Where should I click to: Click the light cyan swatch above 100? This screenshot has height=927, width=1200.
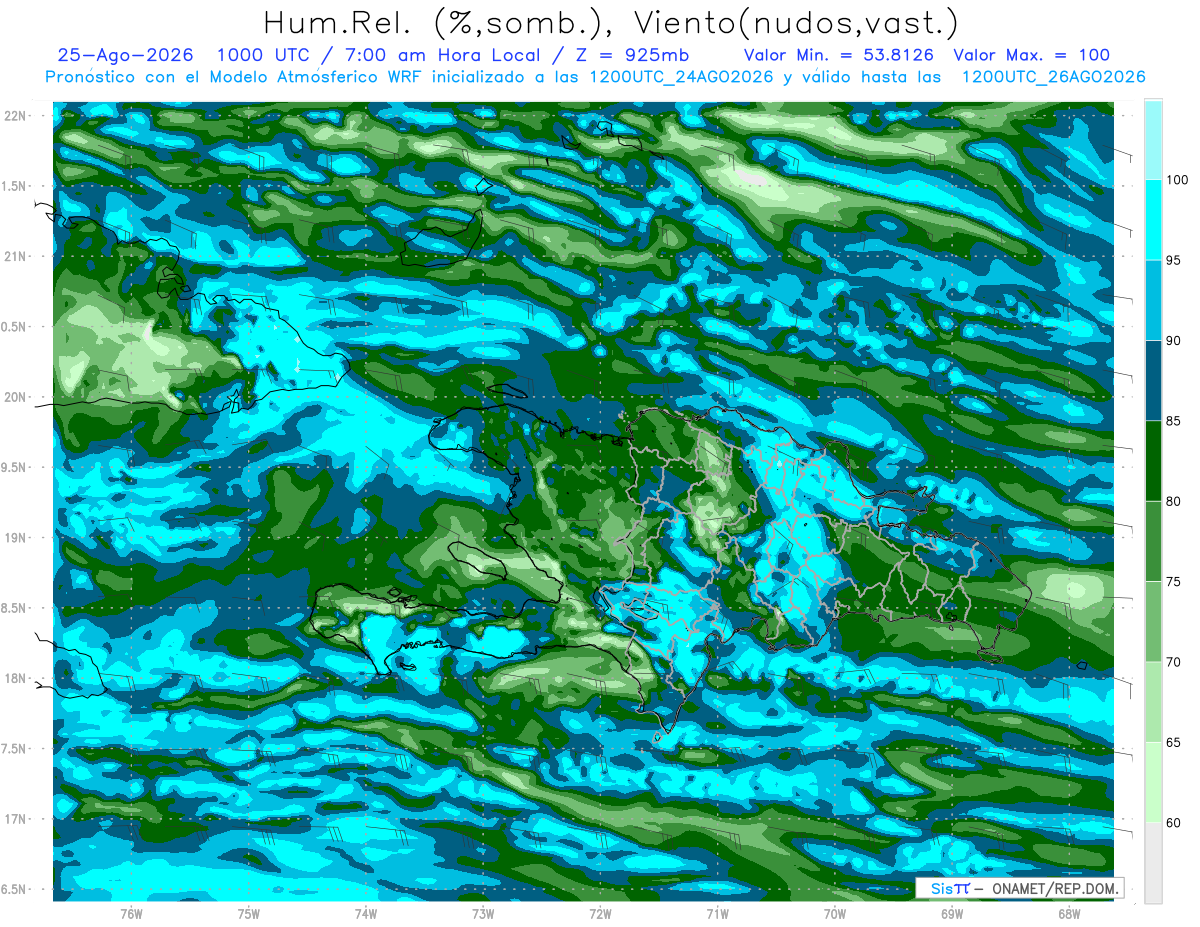(x=1153, y=140)
